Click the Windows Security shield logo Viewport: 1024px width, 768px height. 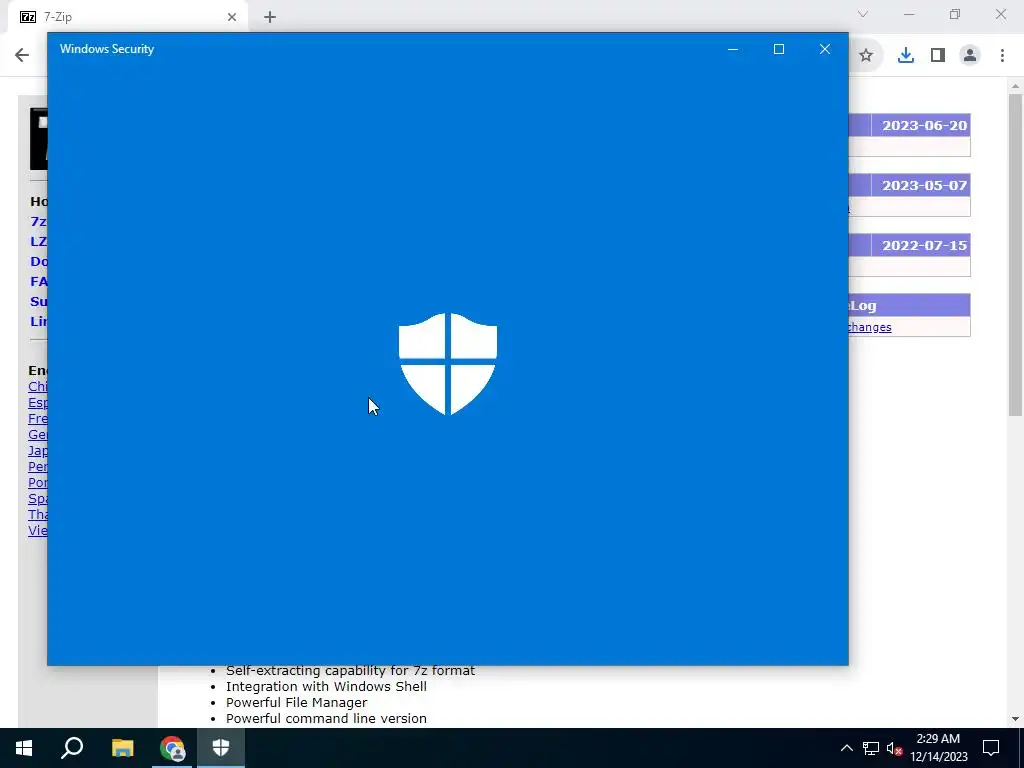448,364
